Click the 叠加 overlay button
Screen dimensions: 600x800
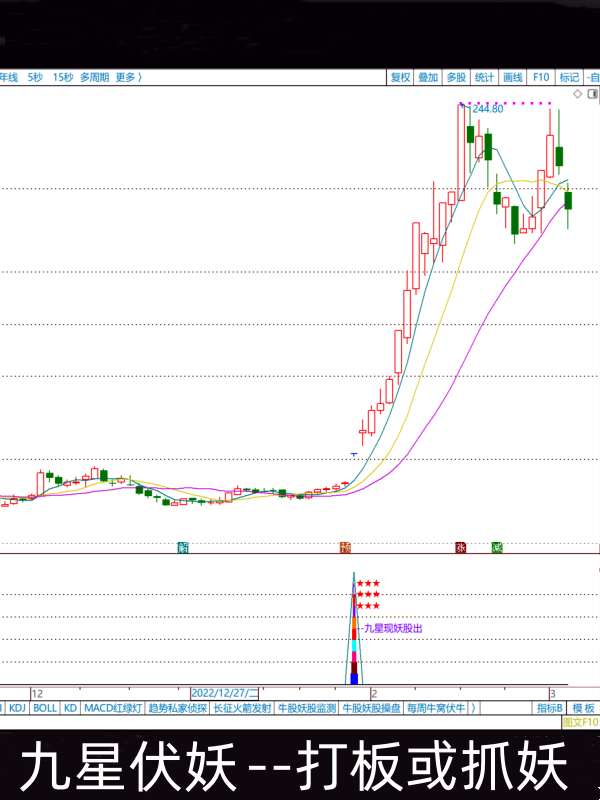click(428, 78)
